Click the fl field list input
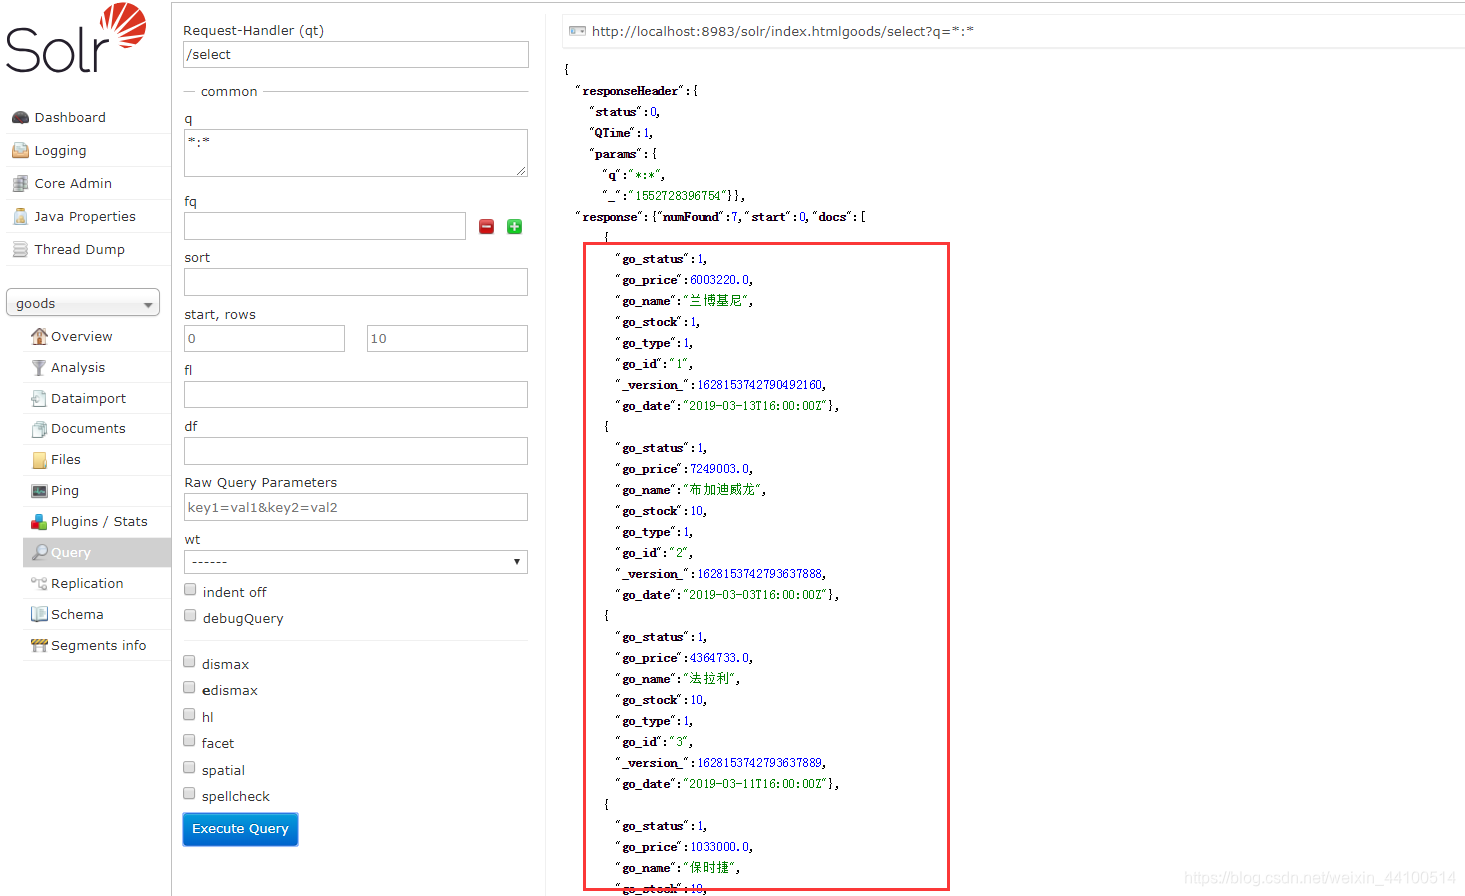This screenshot has width=1465, height=896. click(x=356, y=395)
